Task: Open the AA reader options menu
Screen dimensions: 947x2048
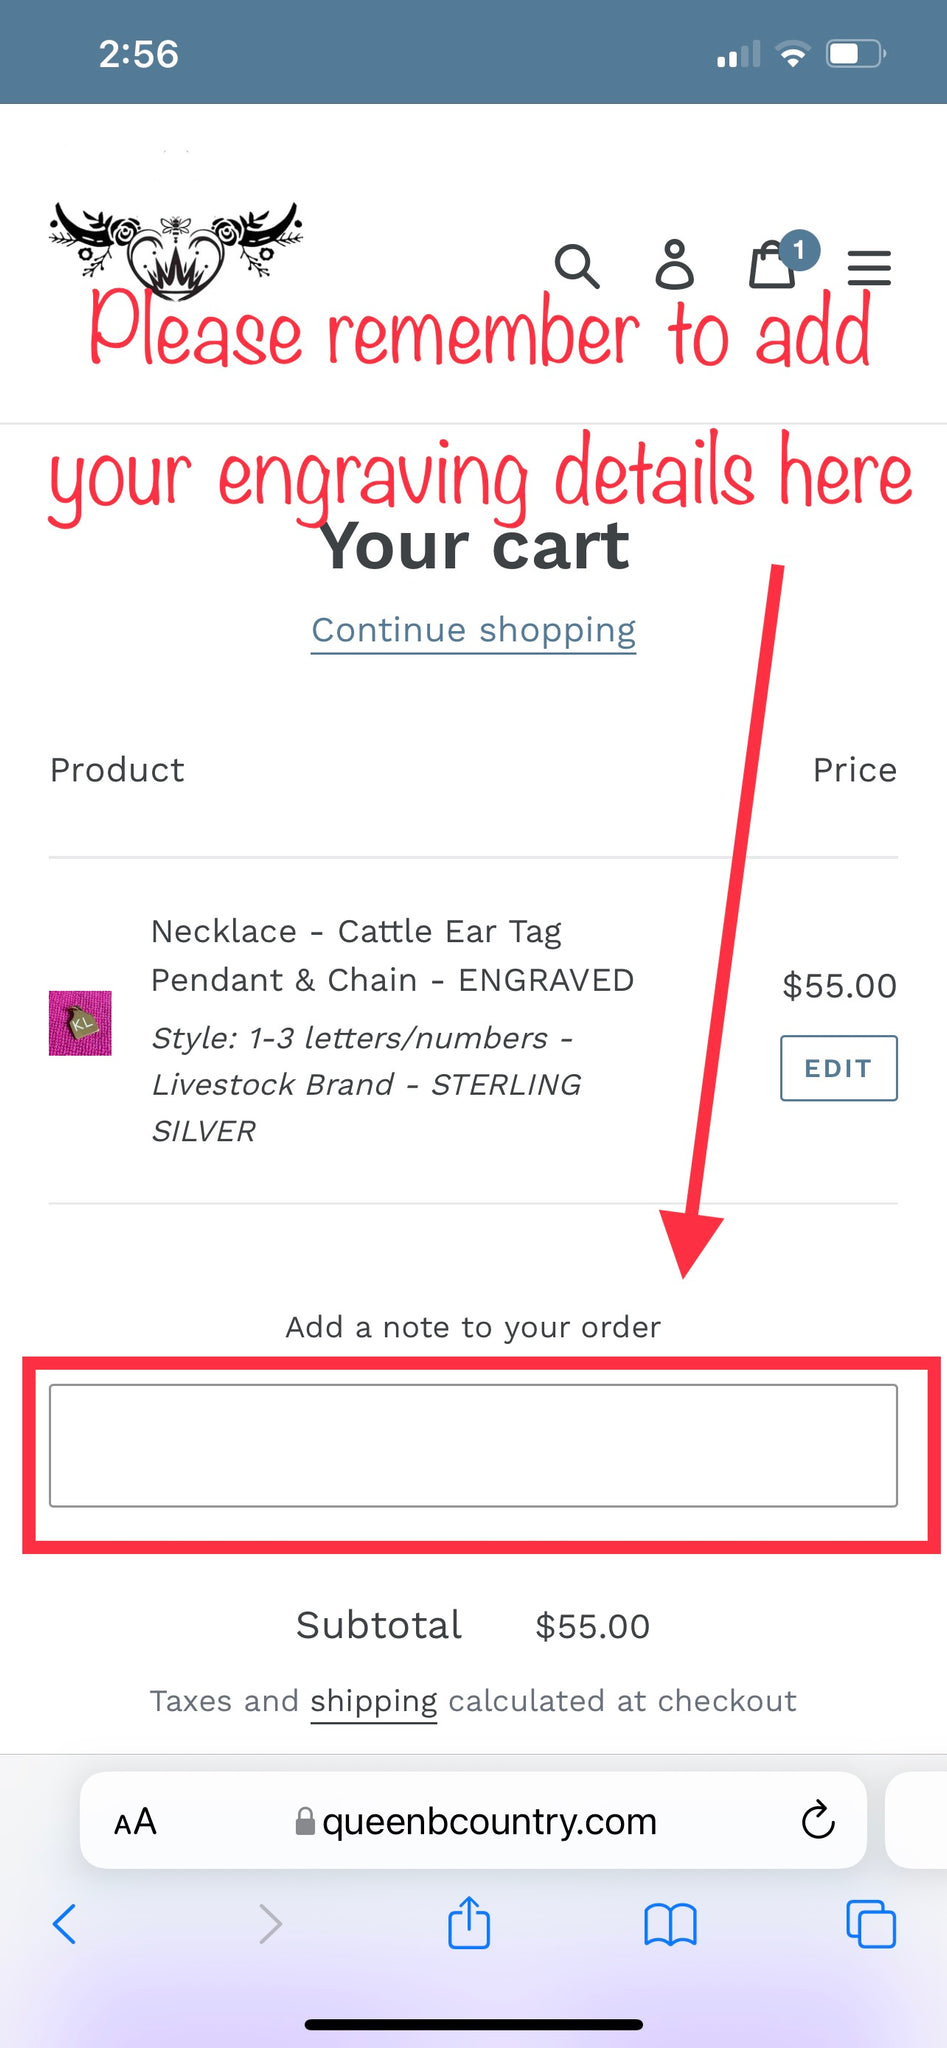Action: click(x=135, y=1822)
